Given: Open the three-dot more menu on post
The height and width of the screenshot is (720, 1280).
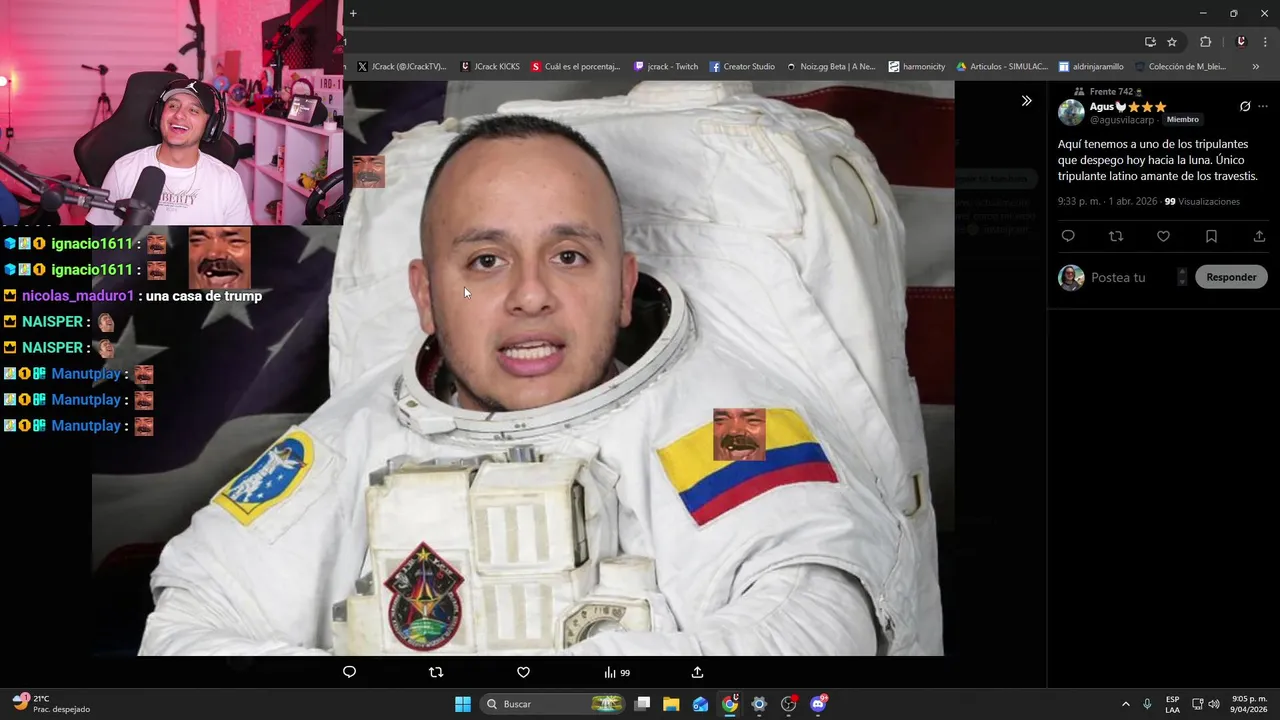Looking at the screenshot, I should click(x=1263, y=106).
